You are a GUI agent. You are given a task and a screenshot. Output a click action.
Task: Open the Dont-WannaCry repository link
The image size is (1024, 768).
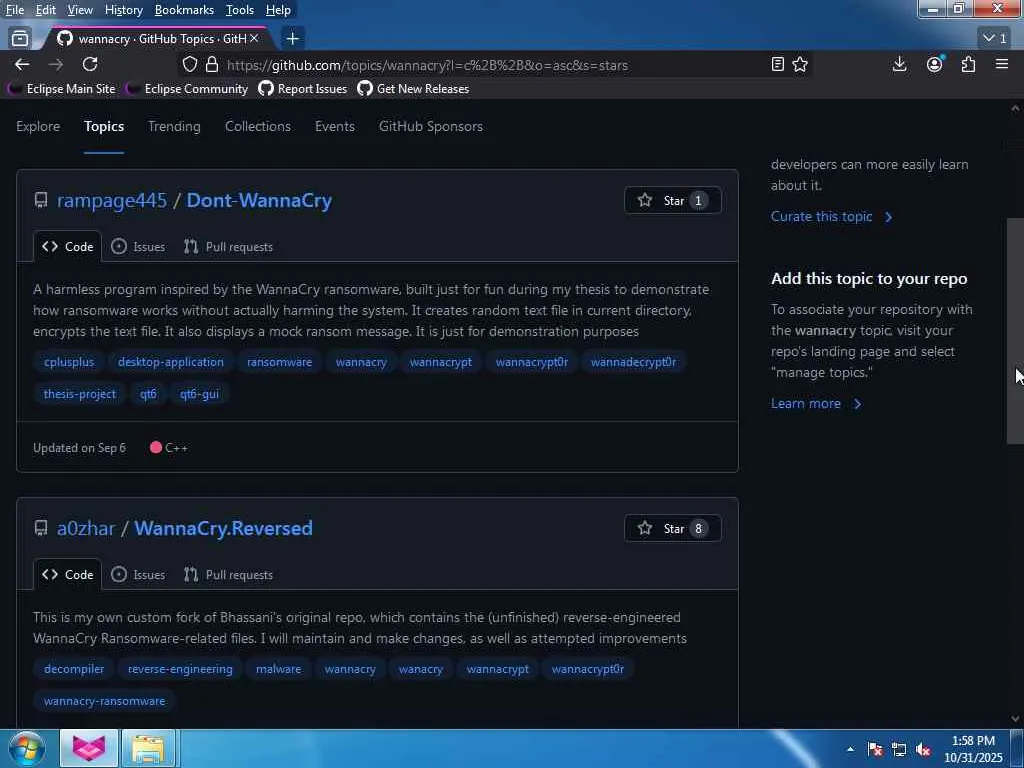pos(259,200)
